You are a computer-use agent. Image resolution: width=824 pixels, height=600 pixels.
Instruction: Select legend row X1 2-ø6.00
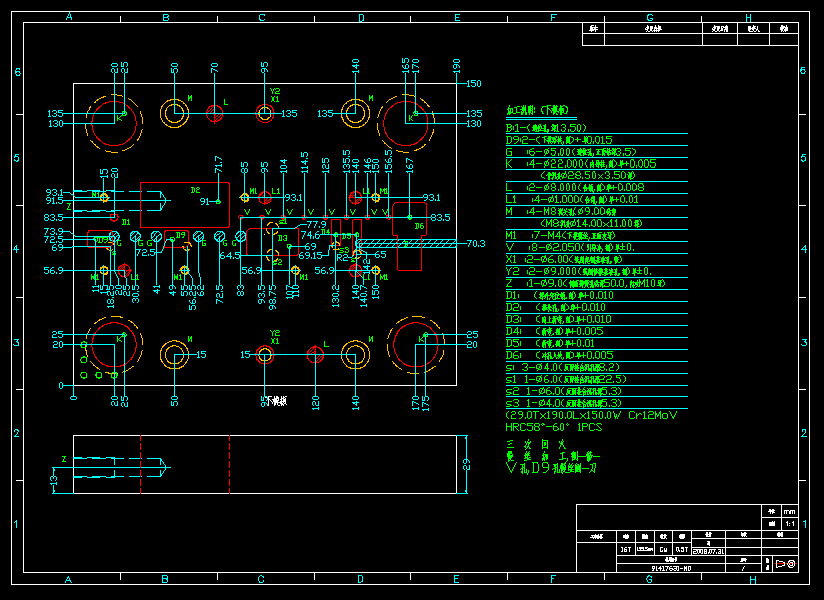564,260
